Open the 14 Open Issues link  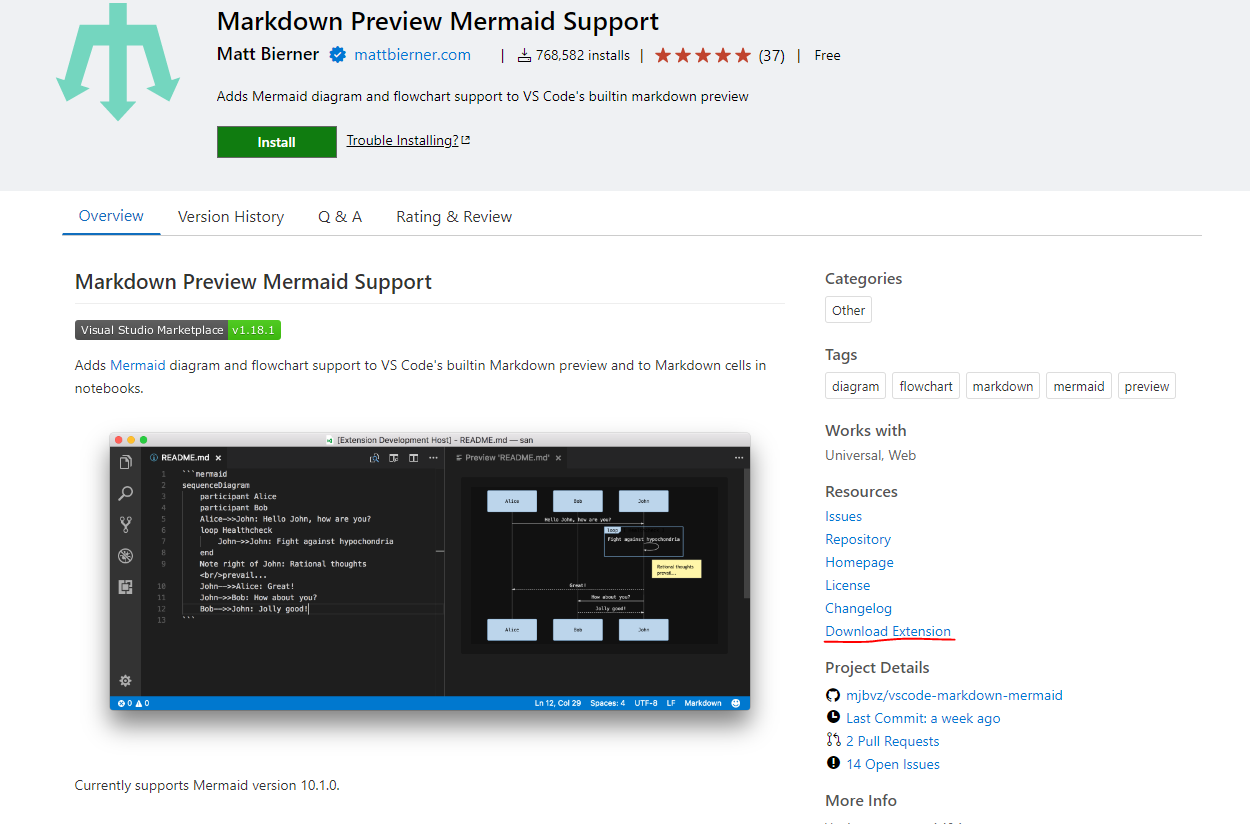(893, 764)
